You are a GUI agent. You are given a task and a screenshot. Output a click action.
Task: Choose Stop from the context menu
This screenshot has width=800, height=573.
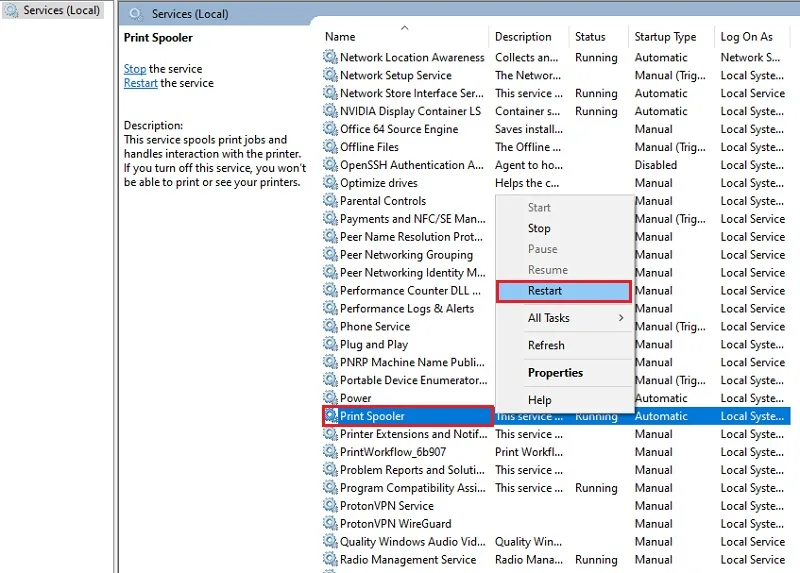564,228
